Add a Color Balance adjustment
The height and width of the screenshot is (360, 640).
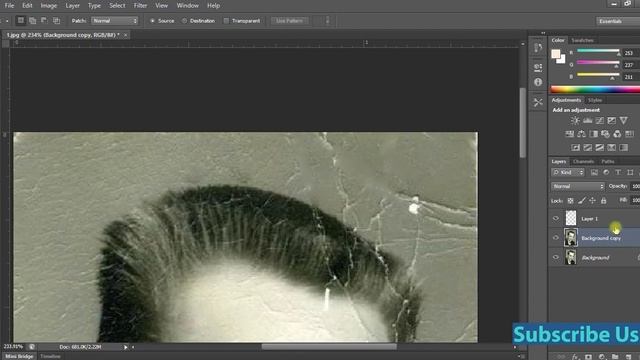pos(581,134)
